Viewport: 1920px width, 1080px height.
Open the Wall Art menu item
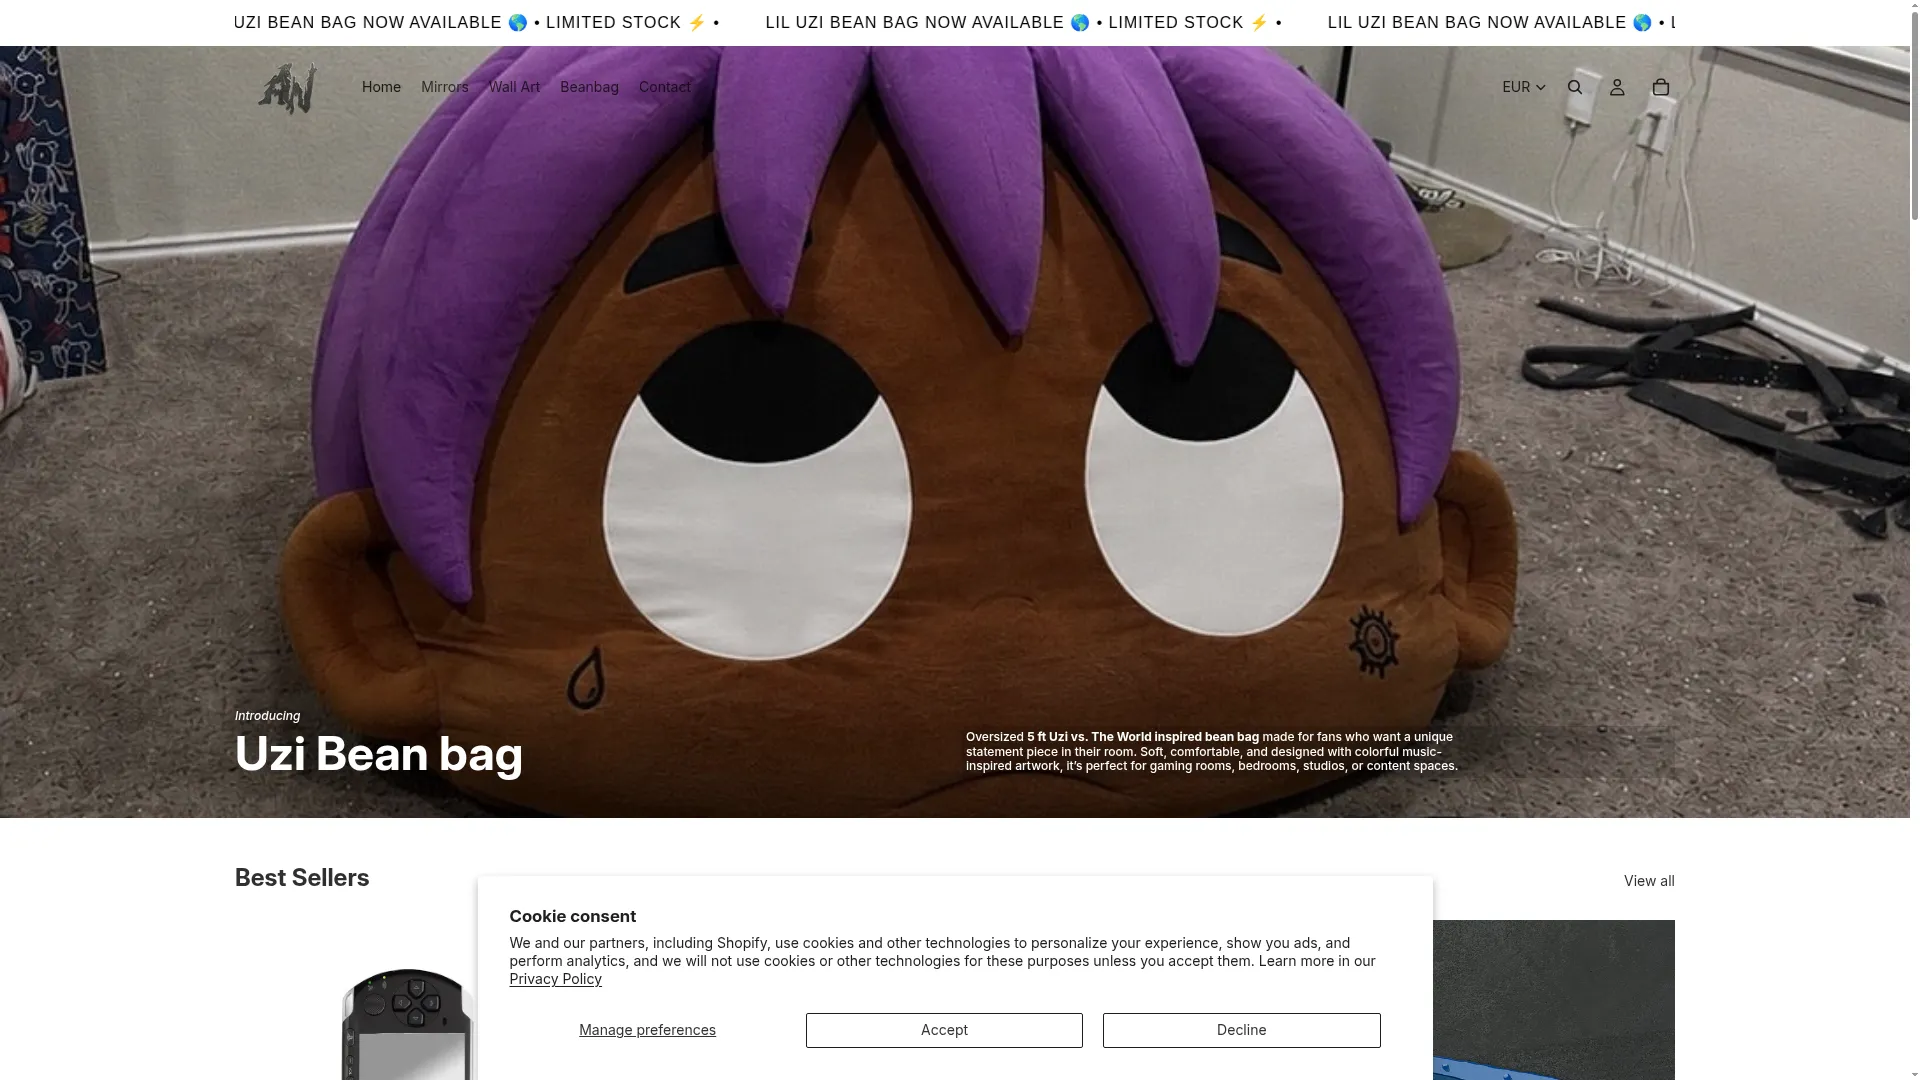[x=514, y=87]
